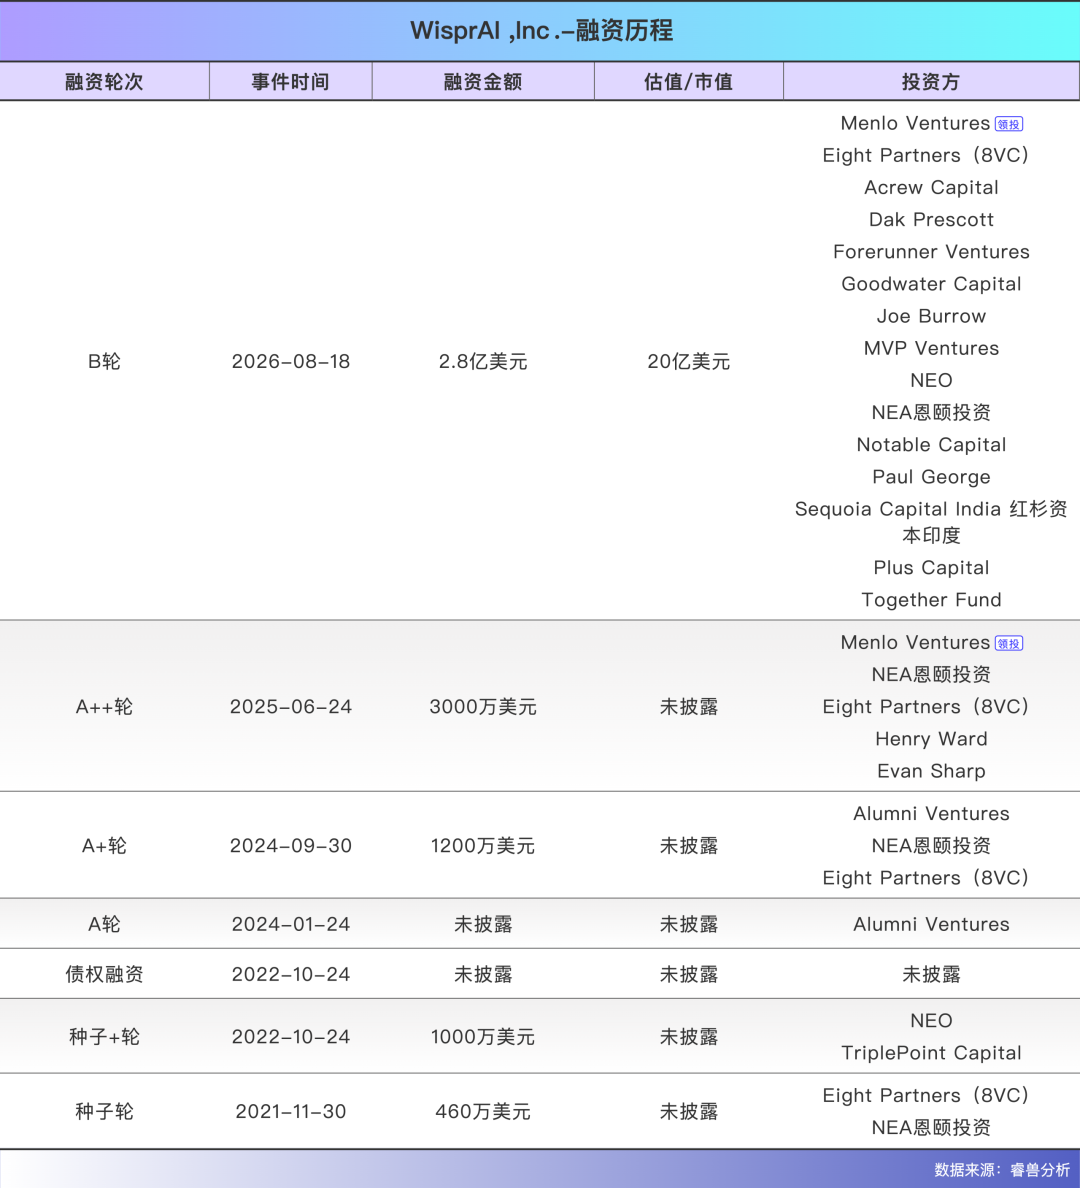Screen dimensions: 1080x1188
Task: Click the date 2021-11-30
Action: [291, 1111]
